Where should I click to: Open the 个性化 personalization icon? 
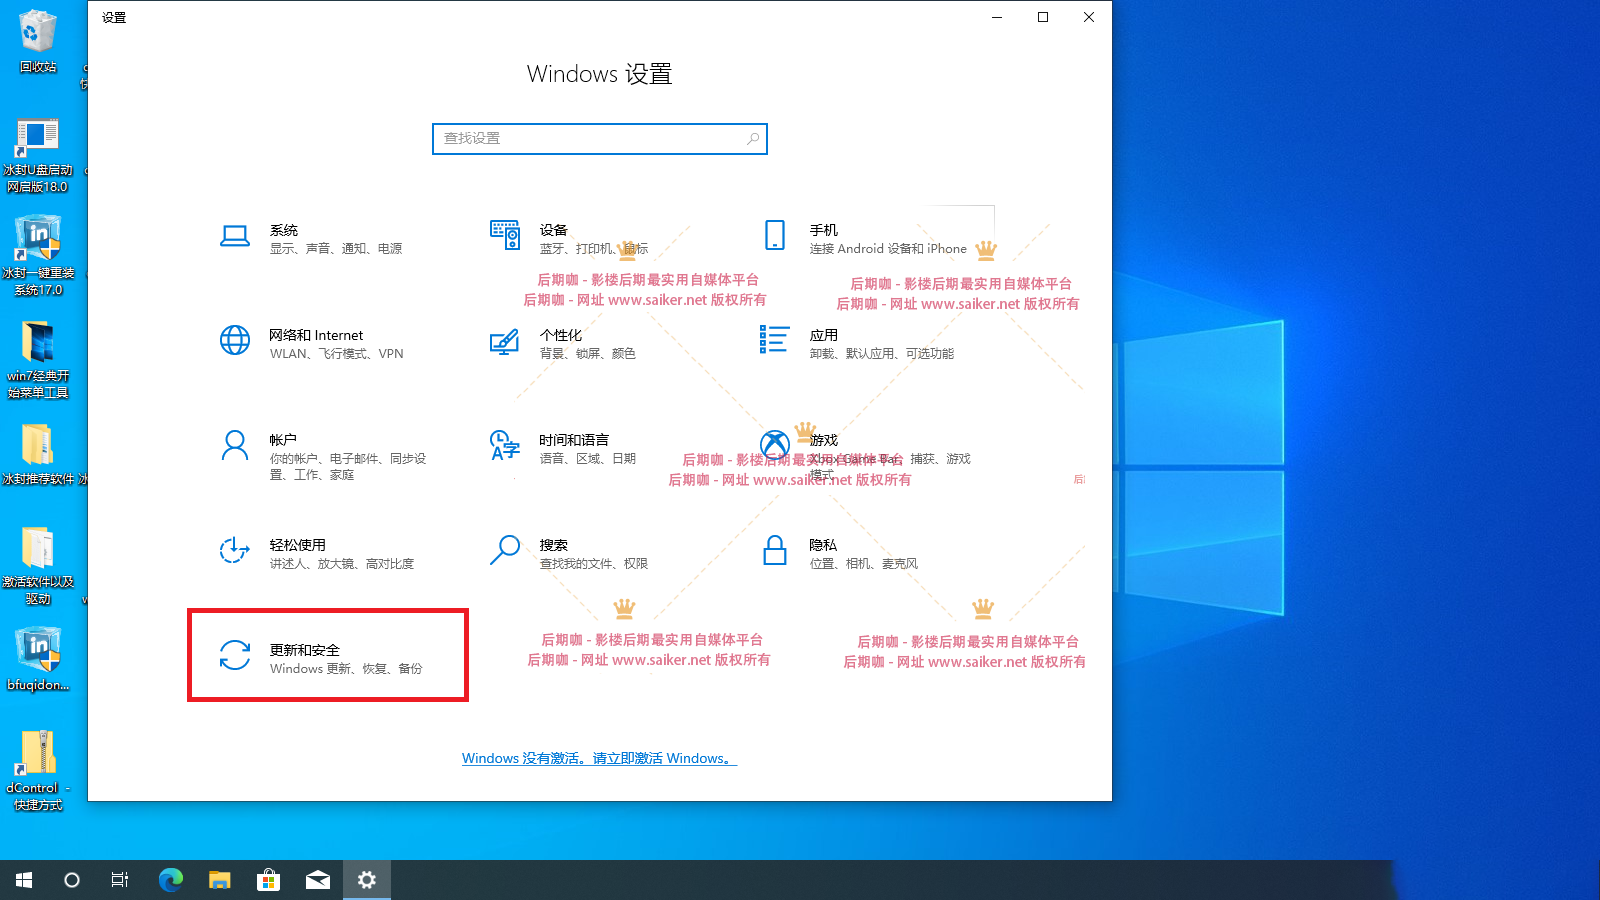(x=505, y=341)
